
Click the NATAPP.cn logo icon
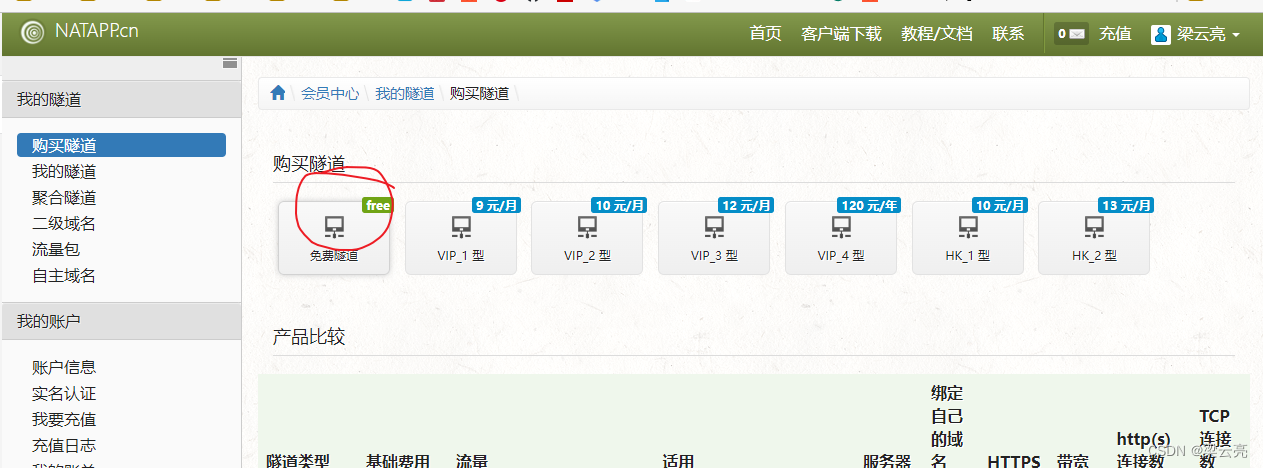click(33, 32)
